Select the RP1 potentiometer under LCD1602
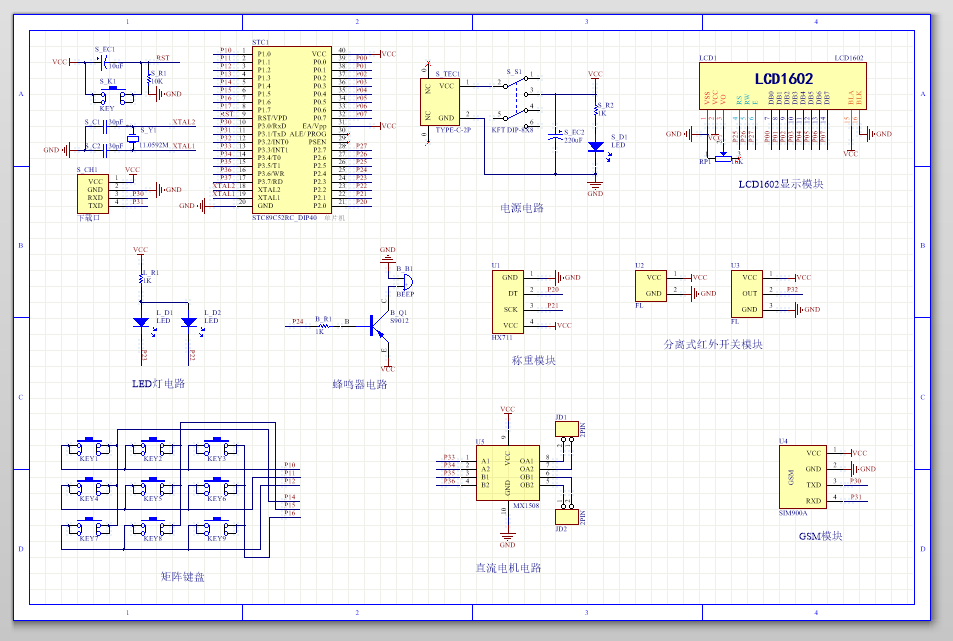The width and height of the screenshot is (953, 641). click(722, 156)
